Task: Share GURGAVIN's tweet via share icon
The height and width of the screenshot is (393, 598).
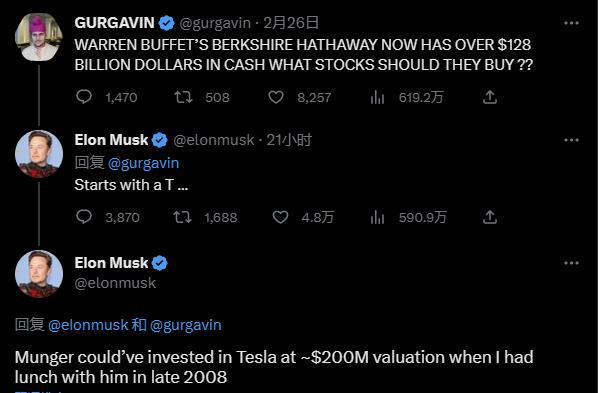Action: click(490, 97)
